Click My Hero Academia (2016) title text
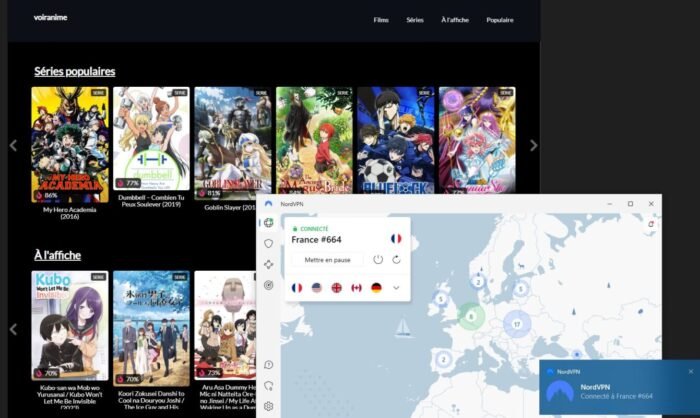Viewport: 700px width, 418px height. click(x=70, y=213)
